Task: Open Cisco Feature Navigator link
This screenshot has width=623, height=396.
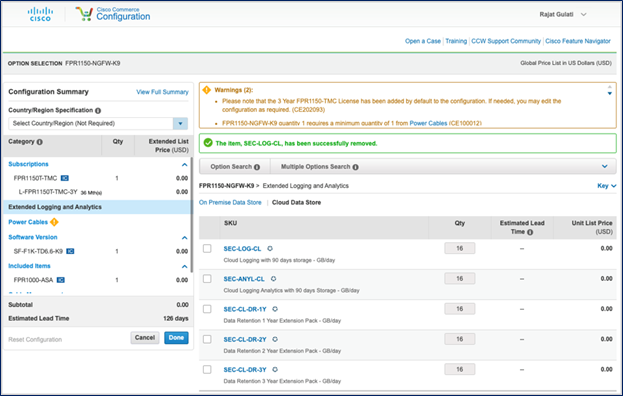Action: (578, 41)
